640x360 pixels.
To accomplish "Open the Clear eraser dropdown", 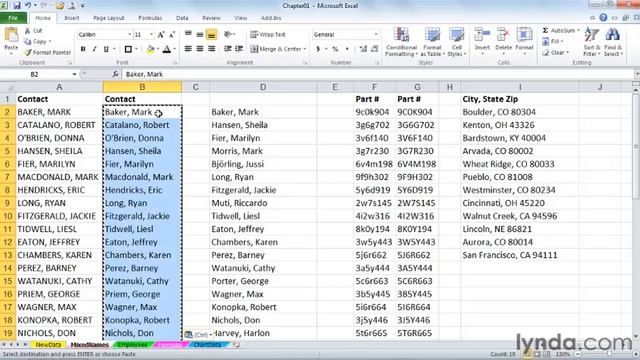I will tap(556, 53).
